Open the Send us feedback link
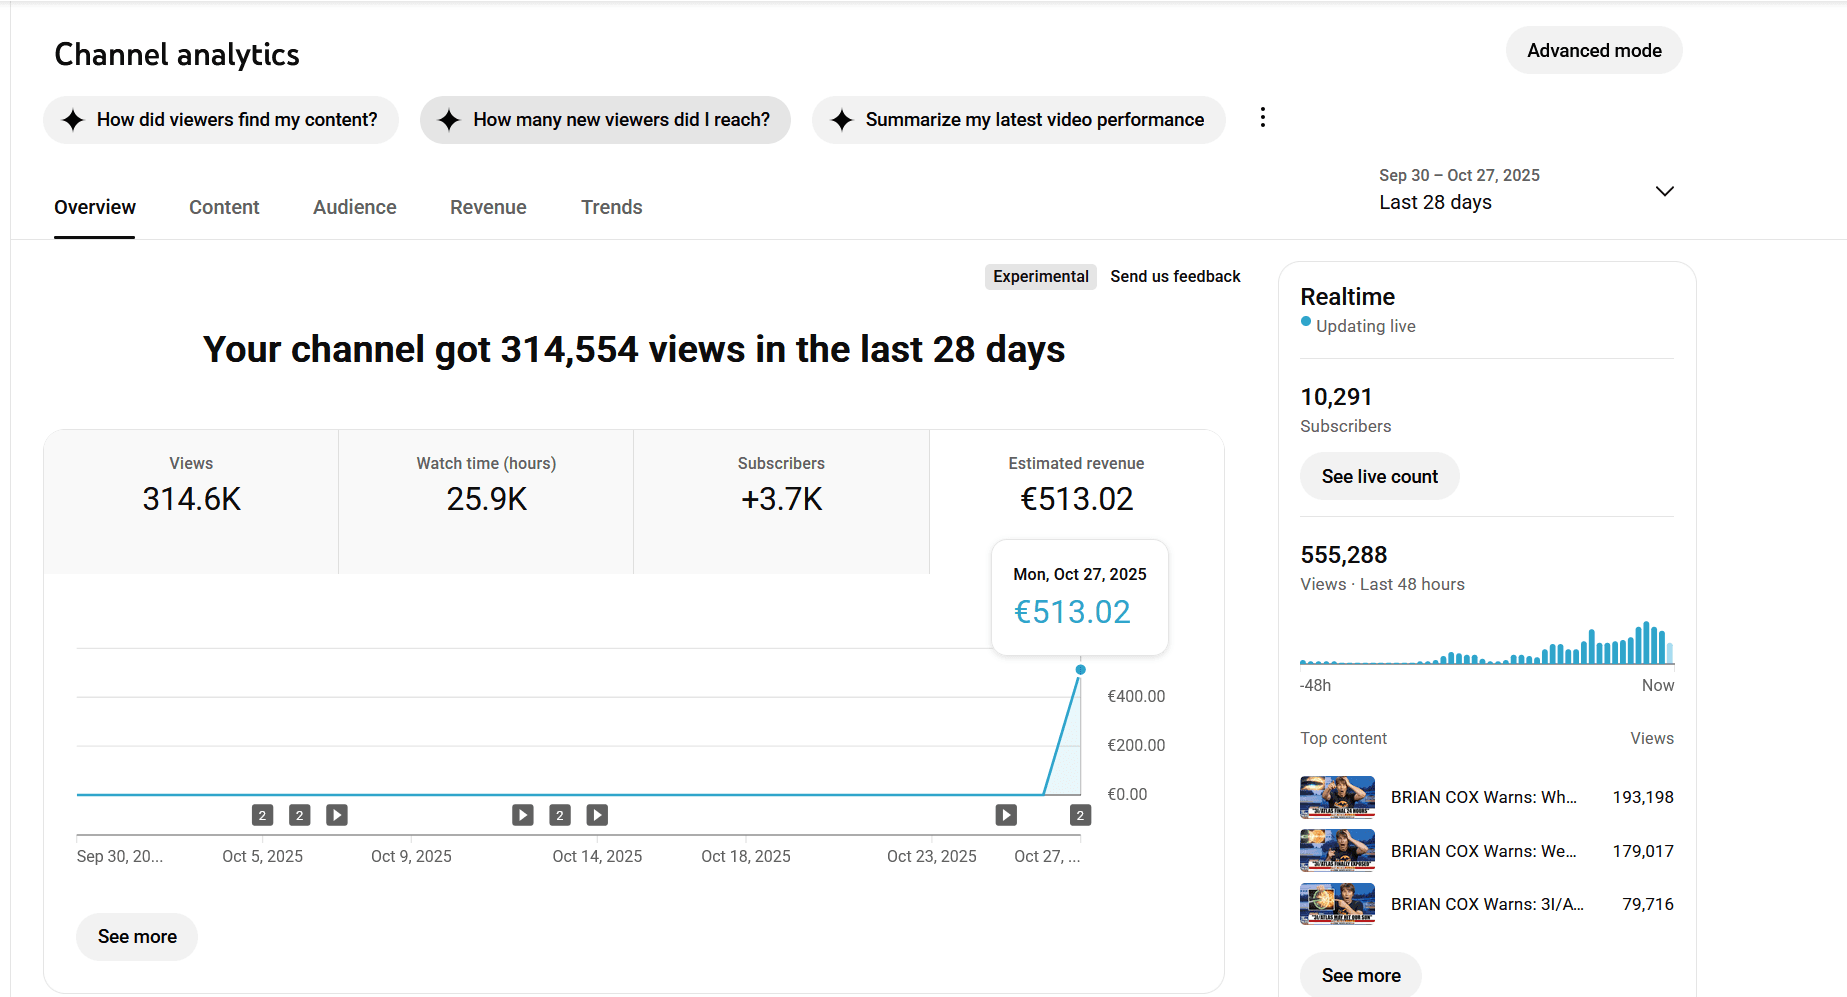 click(1175, 276)
